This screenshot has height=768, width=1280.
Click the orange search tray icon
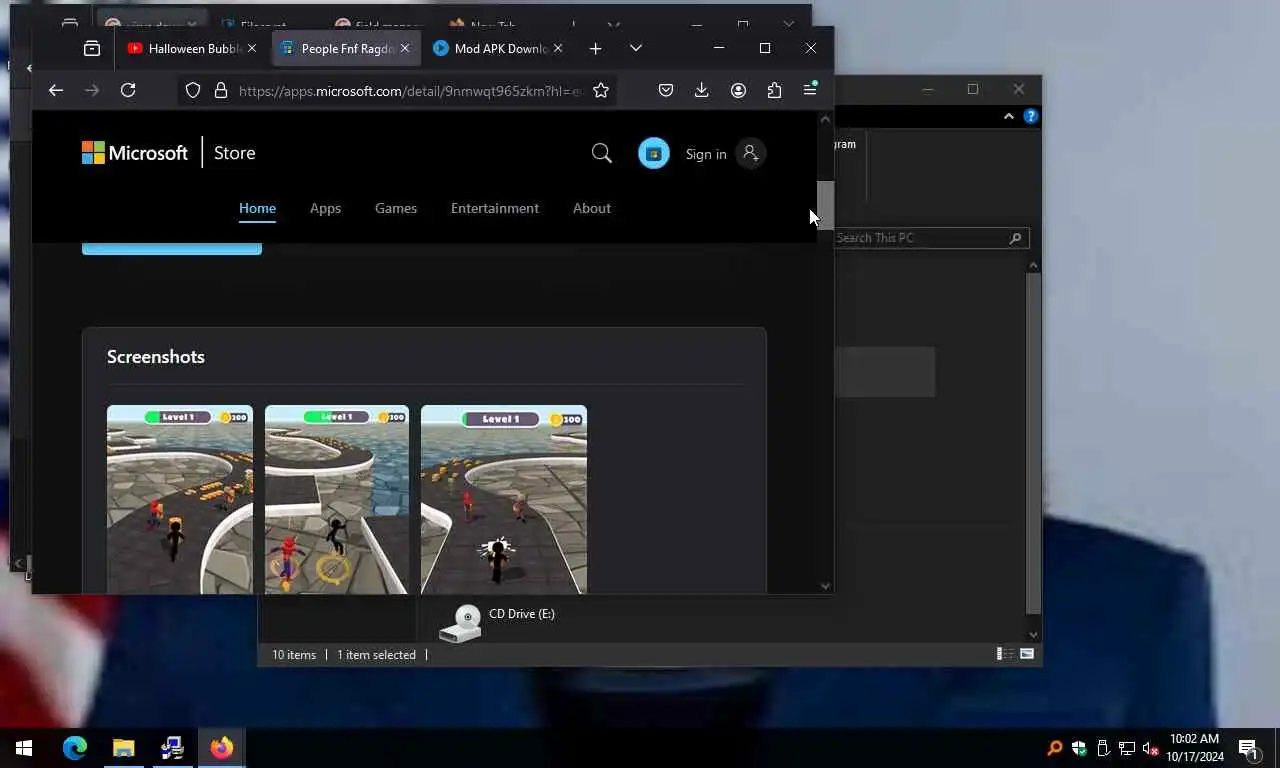tap(1054, 748)
